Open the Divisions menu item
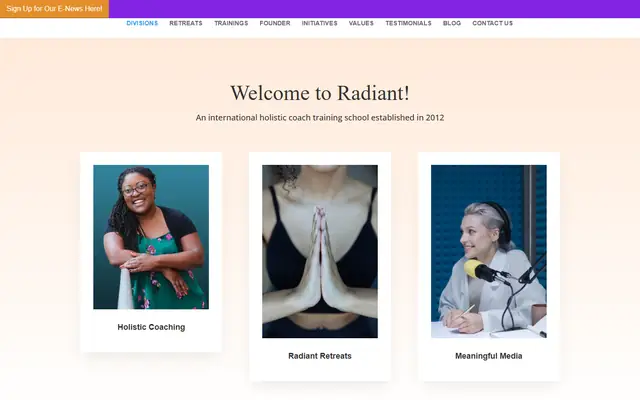Image resolution: width=640 pixels, height=400 pixels. click(x=142, y=23)
